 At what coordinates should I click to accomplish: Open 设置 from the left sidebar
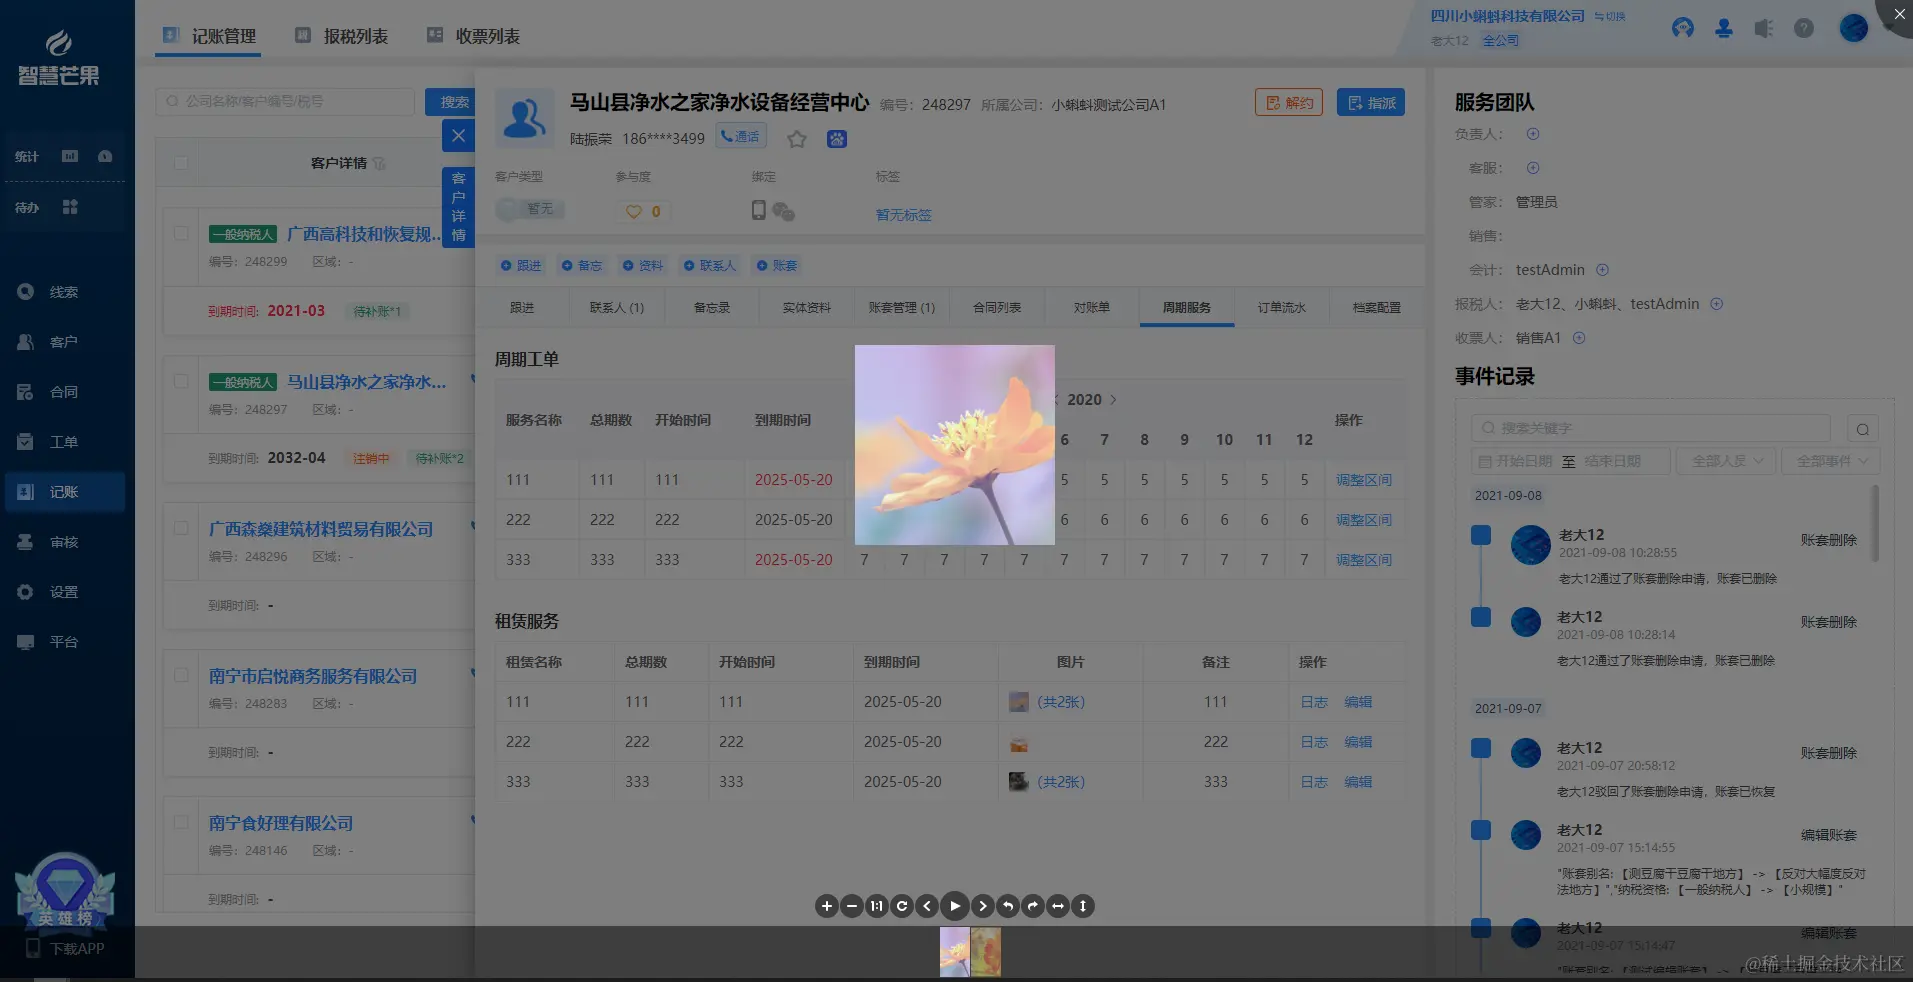[x=63, y=591]
